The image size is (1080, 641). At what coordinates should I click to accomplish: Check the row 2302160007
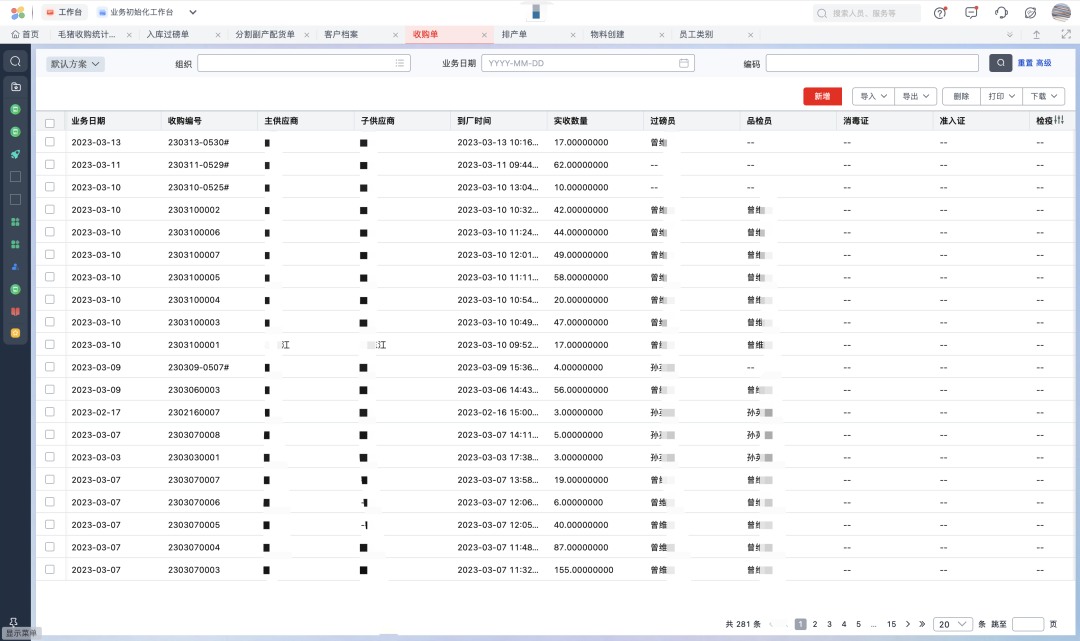[50, 412]
